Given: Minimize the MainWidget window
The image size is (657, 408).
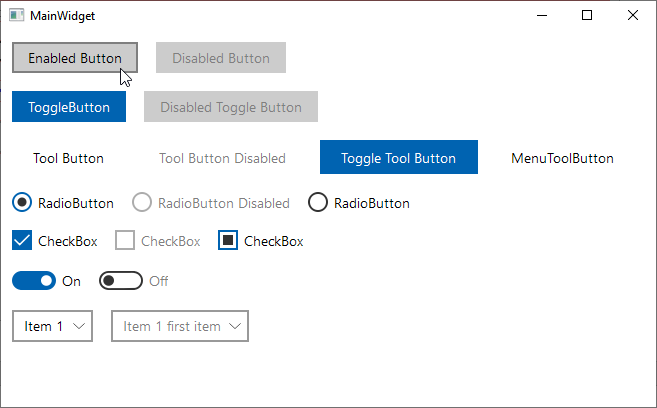Looking at the screenshot, I should pyautogui.click(x=541, y=15).
